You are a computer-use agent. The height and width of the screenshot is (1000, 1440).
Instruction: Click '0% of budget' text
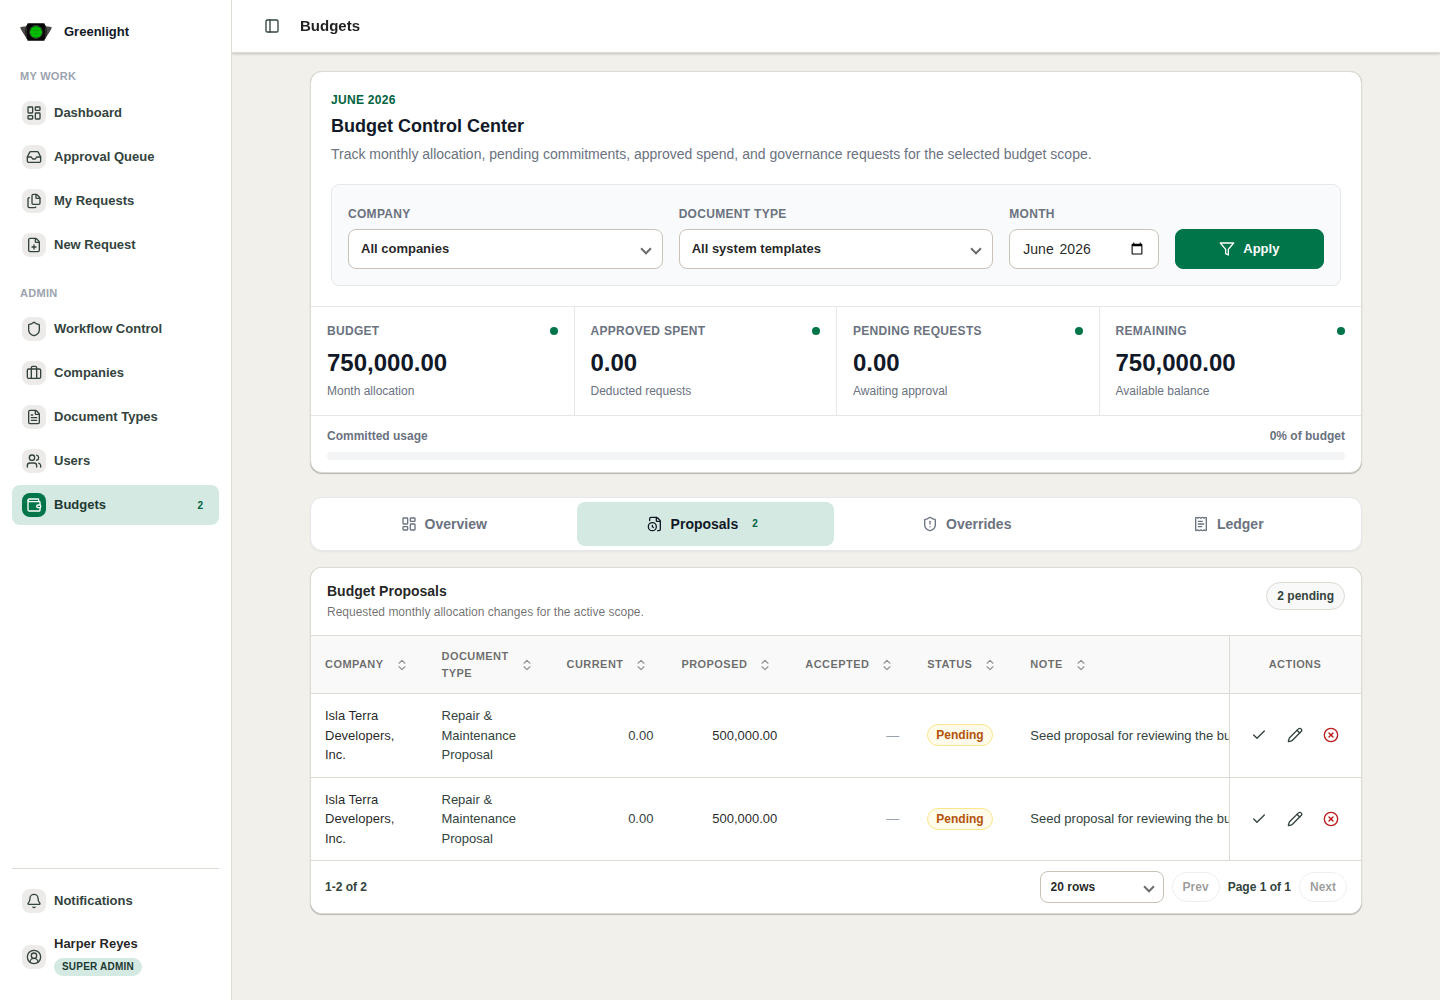1307,436
